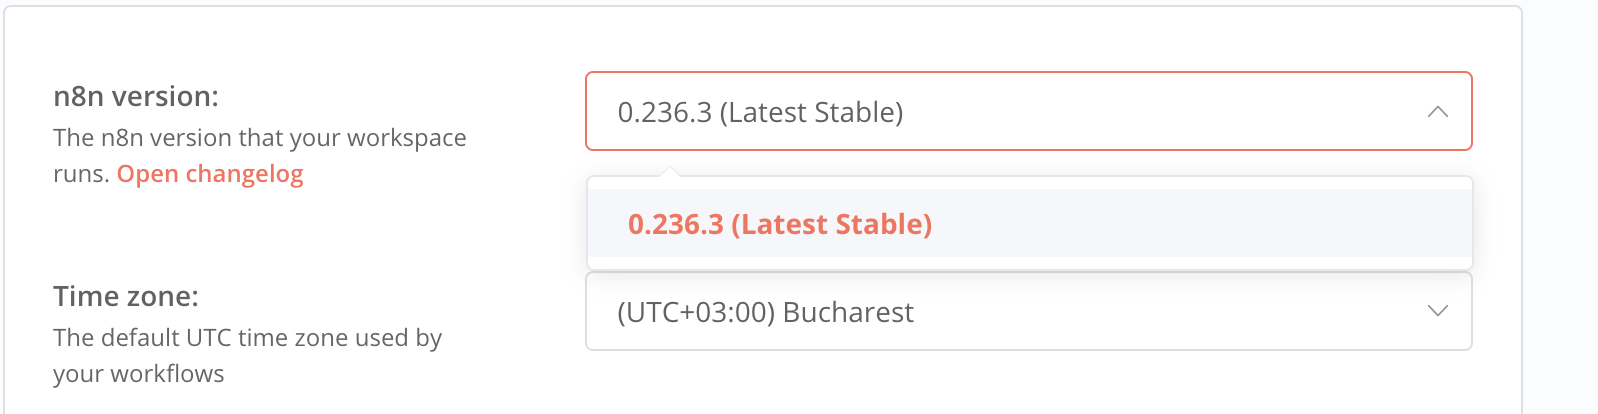1598x414 pixels.
Task: Expand the Time zone dropdown
Action: pos(1028,311)
